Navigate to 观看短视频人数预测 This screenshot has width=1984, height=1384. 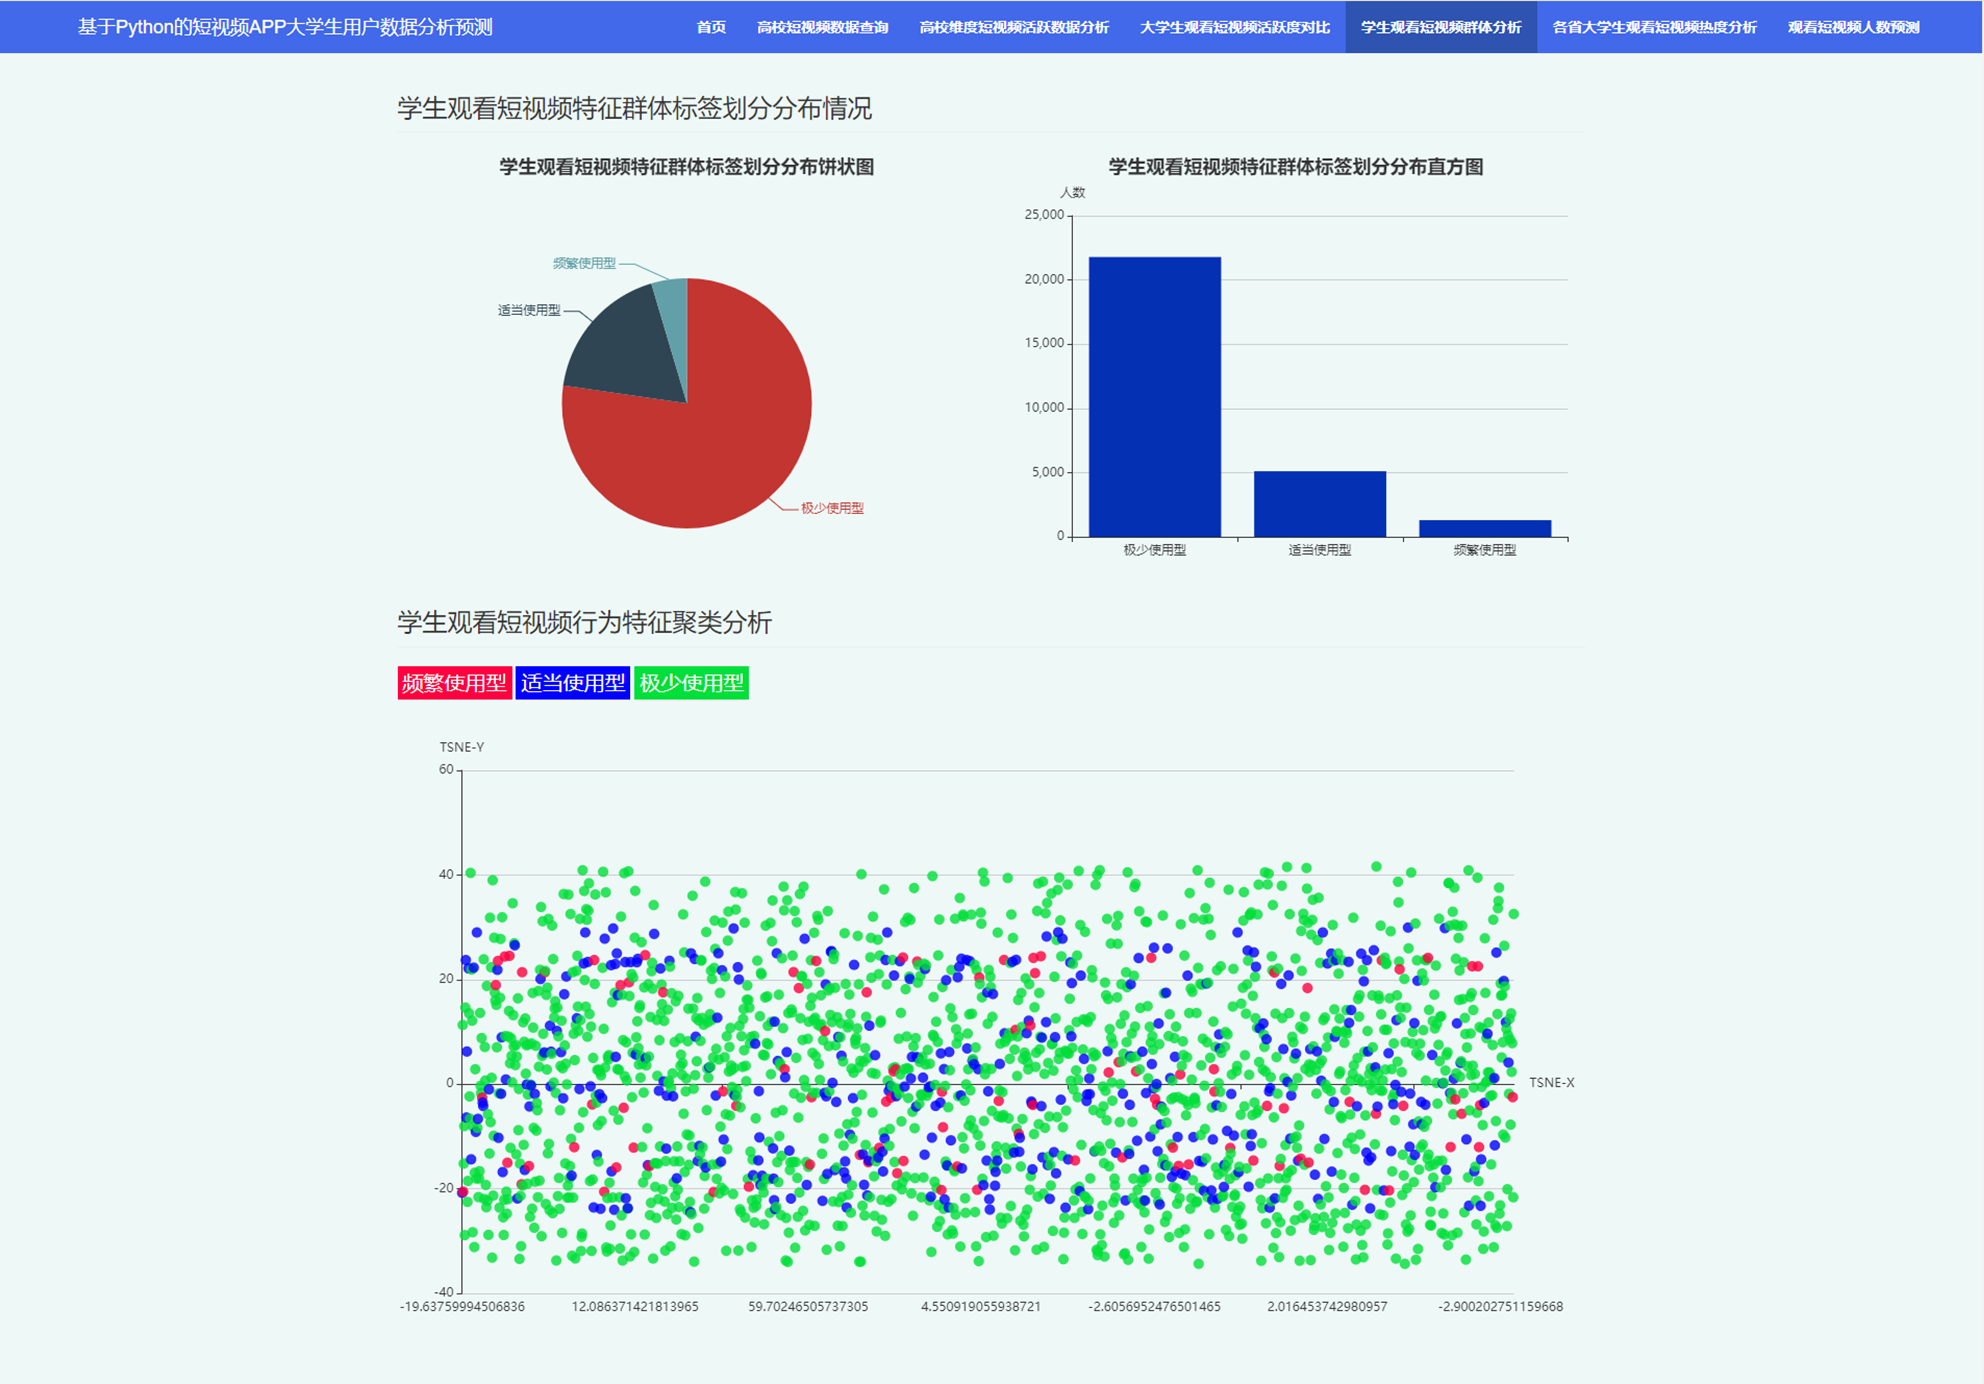click(1853, 27)
